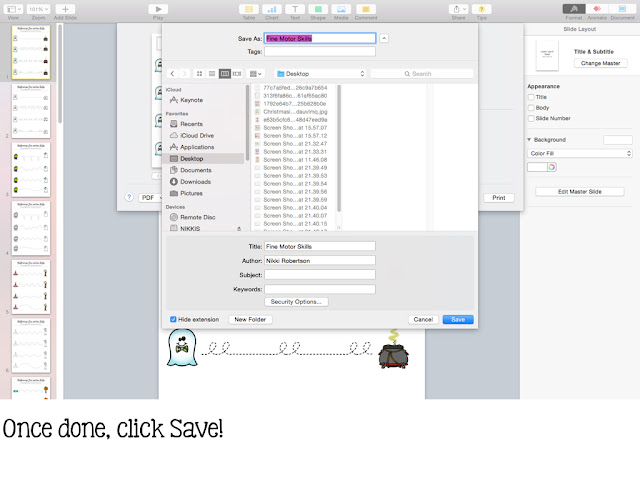Switch to column view
The width and height of the screenshot is (640, 480).
point(224,73)
